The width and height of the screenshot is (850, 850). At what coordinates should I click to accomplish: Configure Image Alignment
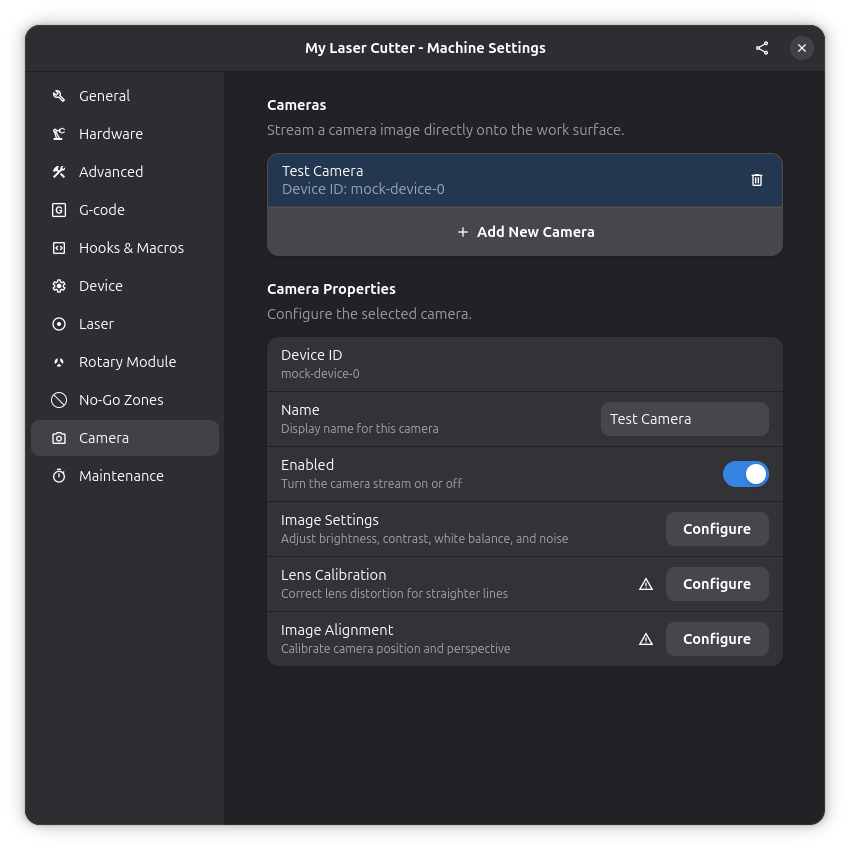pos(717,639)
